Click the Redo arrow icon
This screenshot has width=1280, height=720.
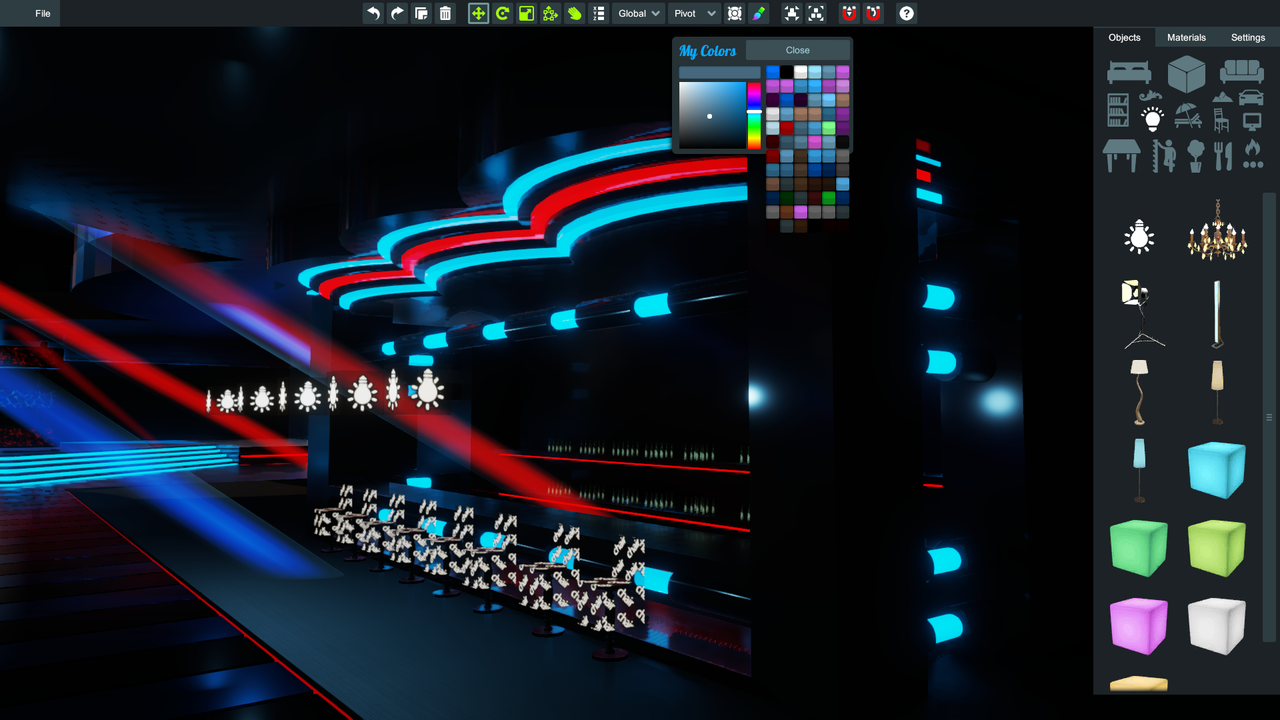point(397,13)
